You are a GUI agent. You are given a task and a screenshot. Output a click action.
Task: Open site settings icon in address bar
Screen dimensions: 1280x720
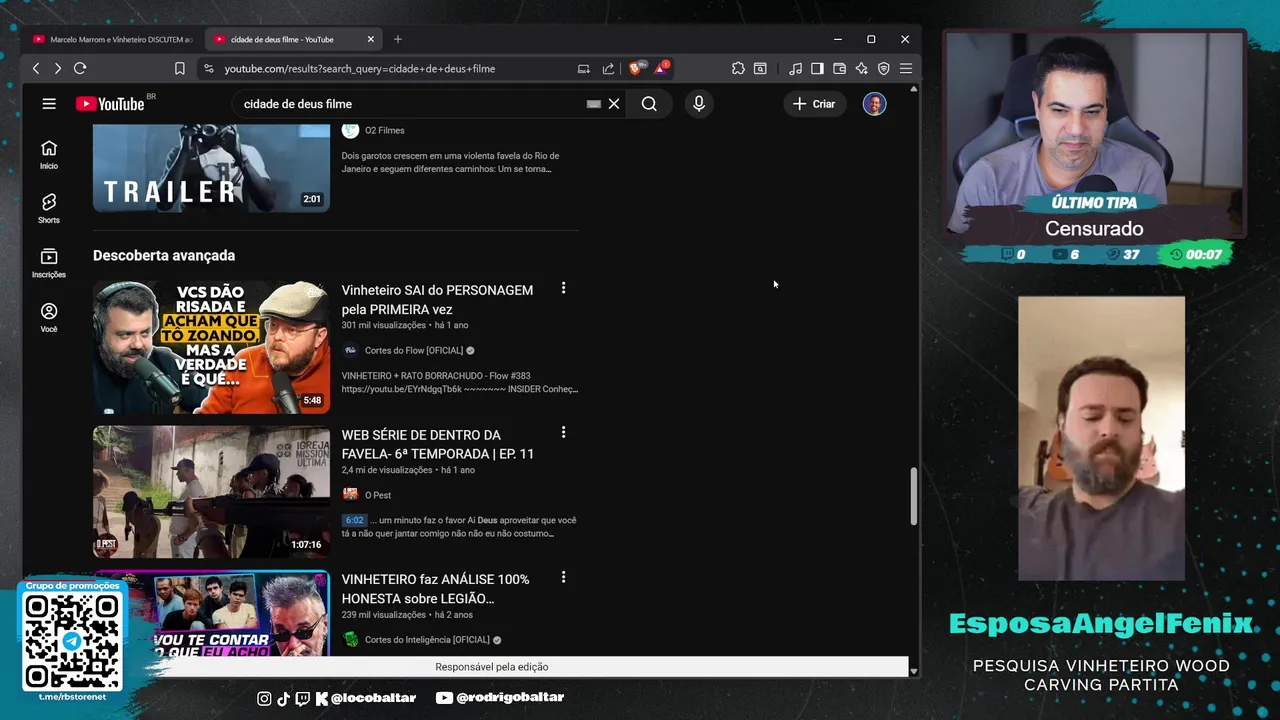click(208, 68)
